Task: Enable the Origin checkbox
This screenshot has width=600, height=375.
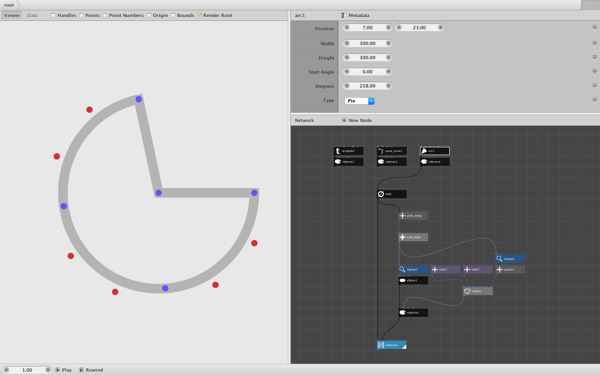Action: pos(148,15)
